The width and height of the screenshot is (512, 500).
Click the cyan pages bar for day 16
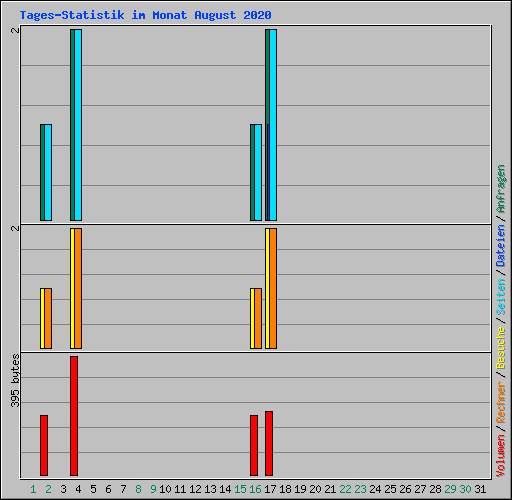point(258,173)
